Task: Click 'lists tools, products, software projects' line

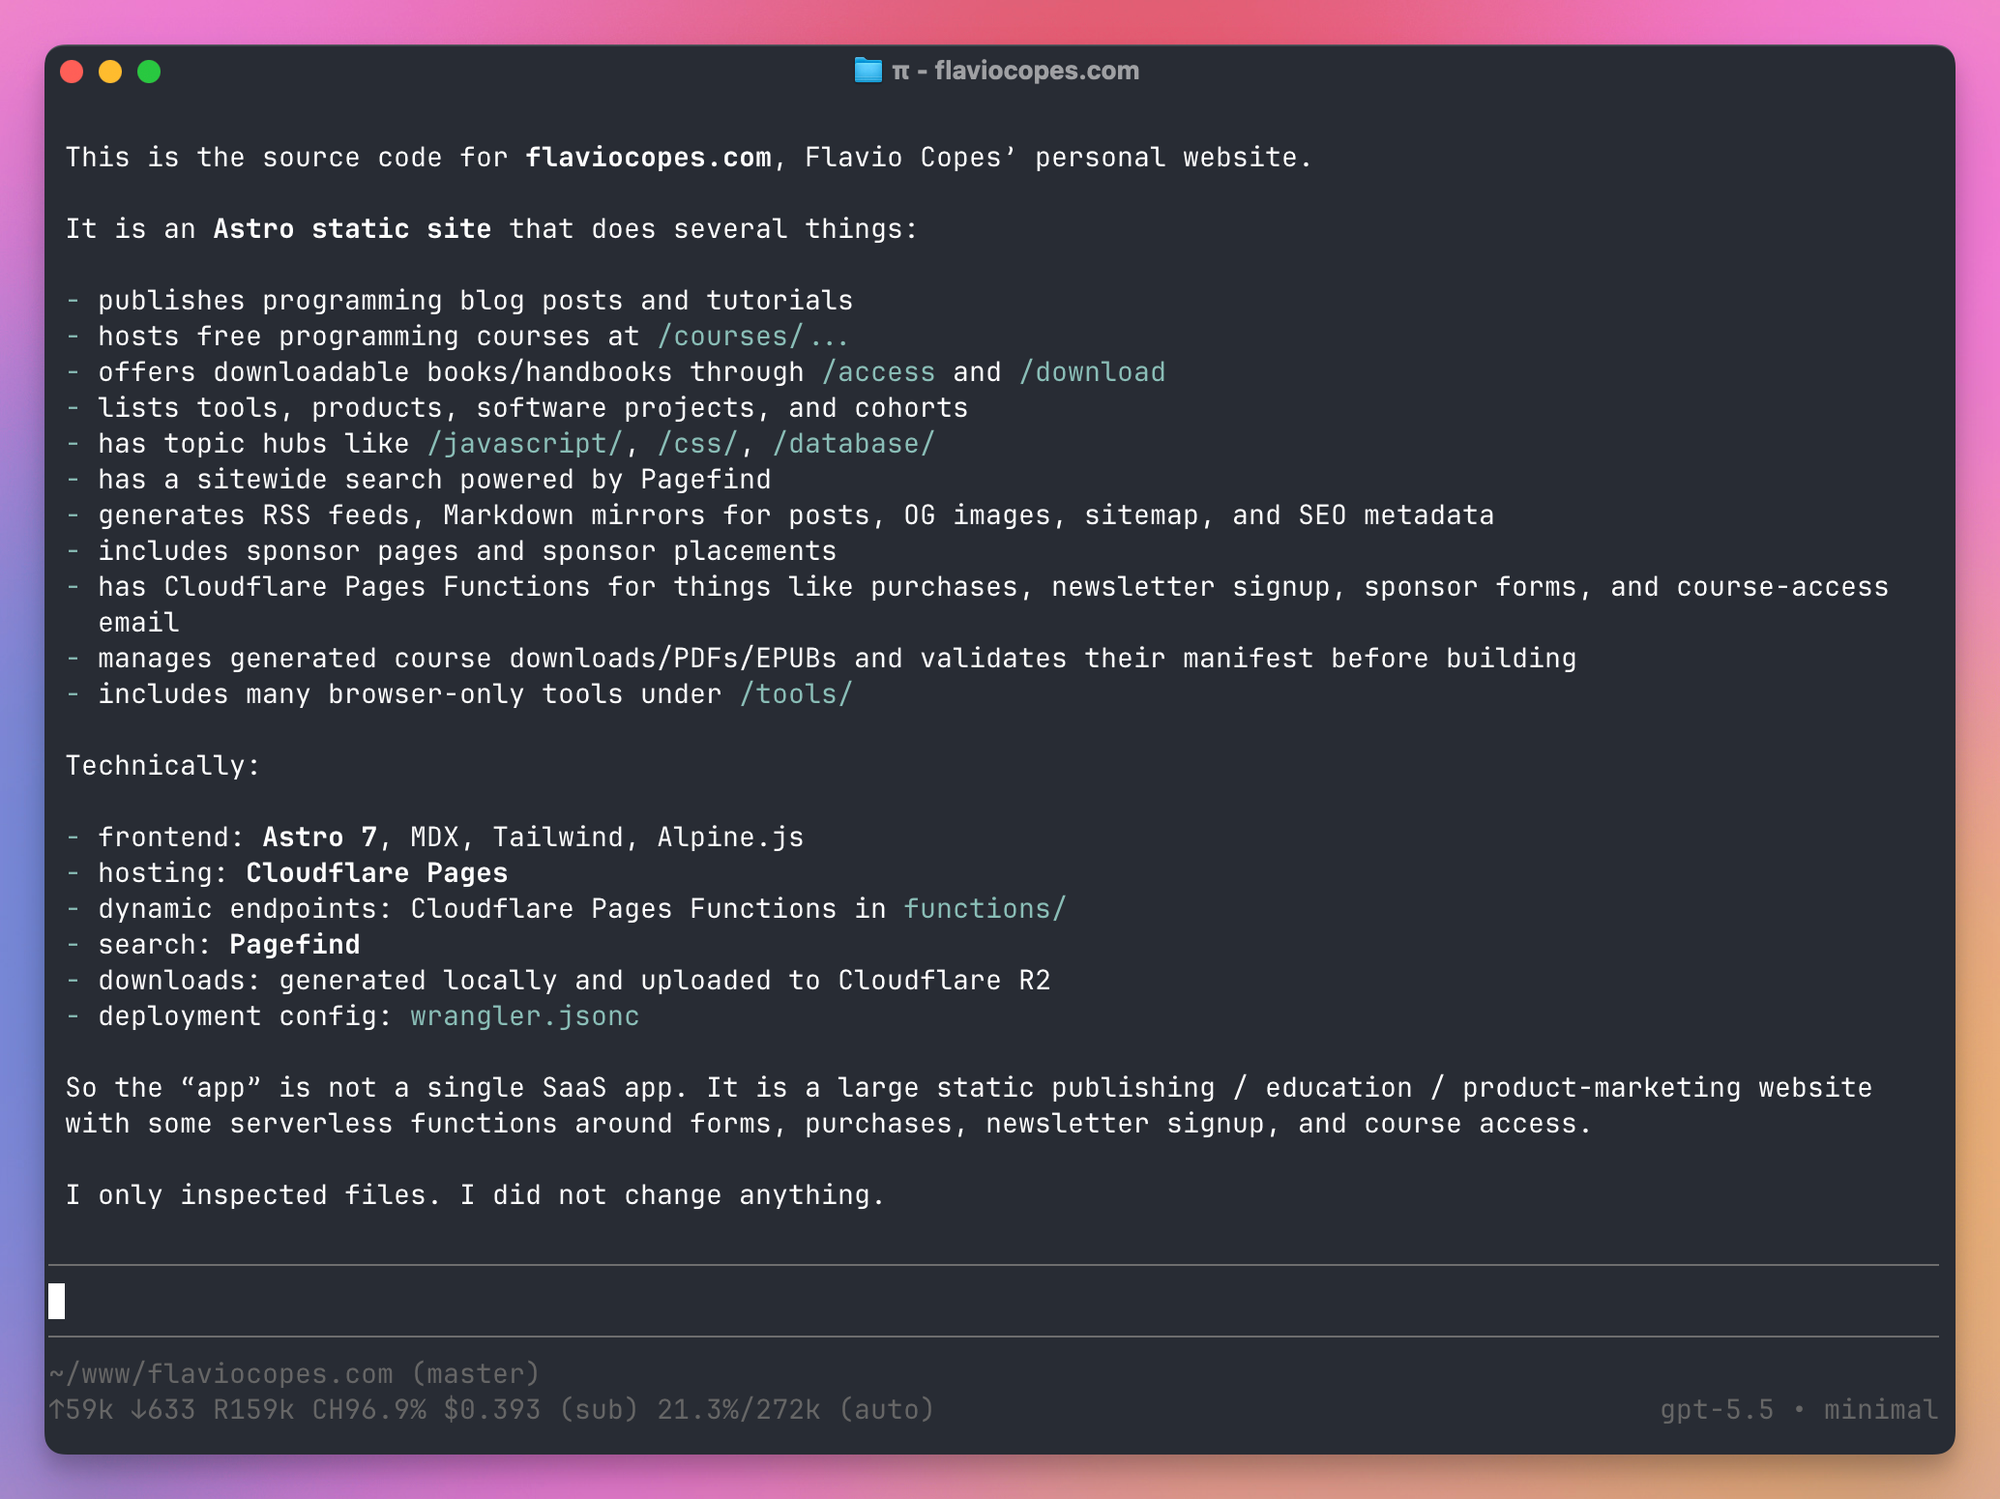Action: click(x=533, y=408)
